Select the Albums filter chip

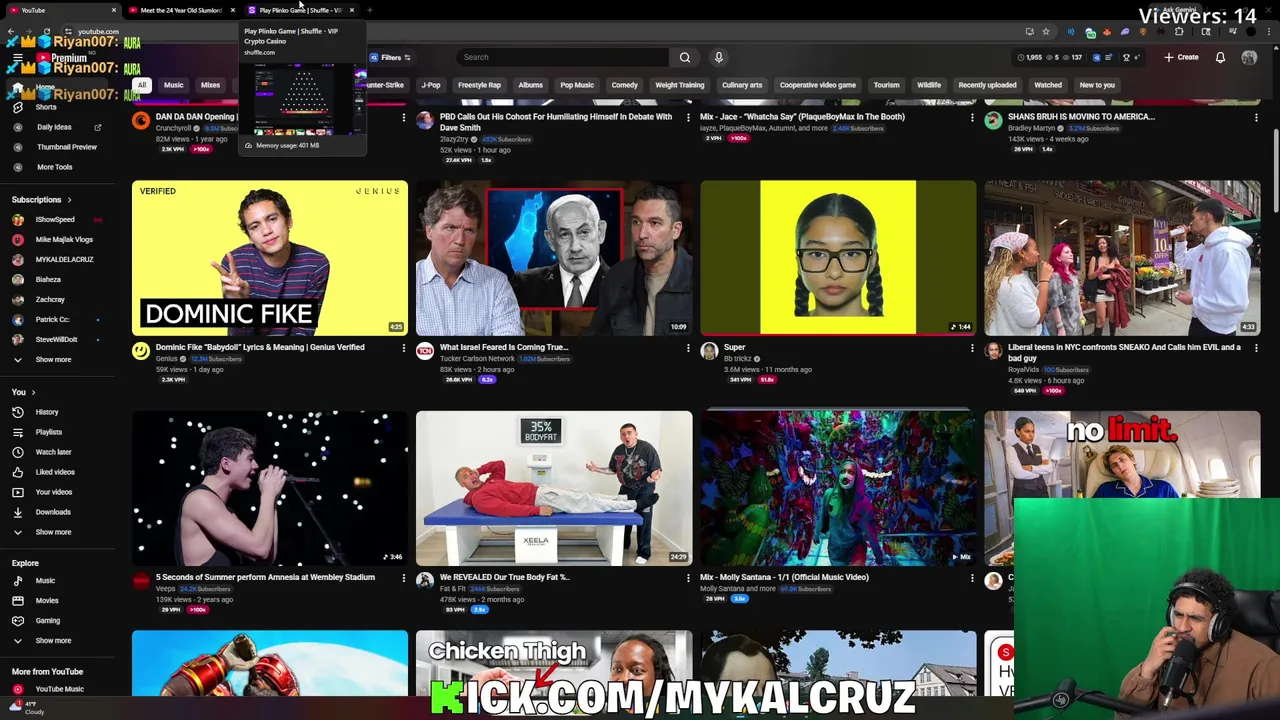[x=531, y=85]
